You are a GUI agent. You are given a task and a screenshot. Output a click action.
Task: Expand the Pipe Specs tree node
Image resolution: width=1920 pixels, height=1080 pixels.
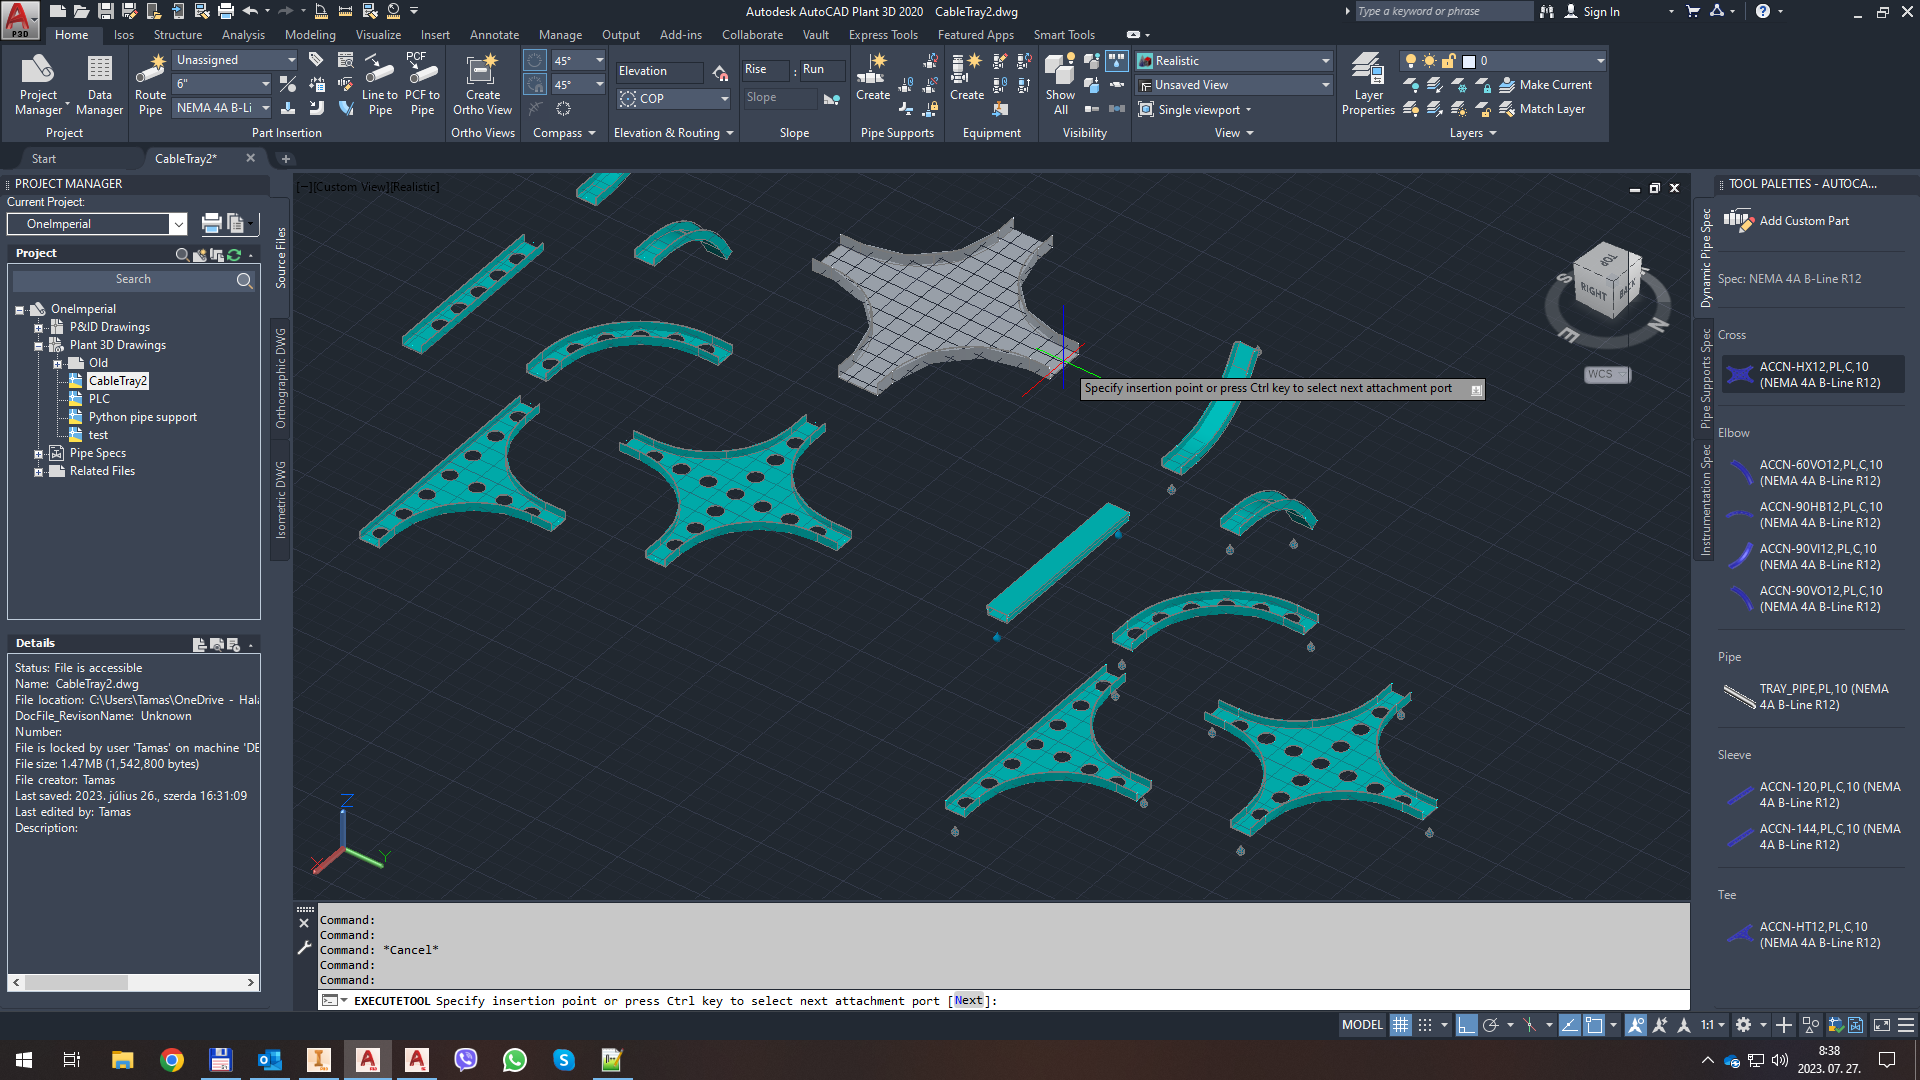click(38, 454)
